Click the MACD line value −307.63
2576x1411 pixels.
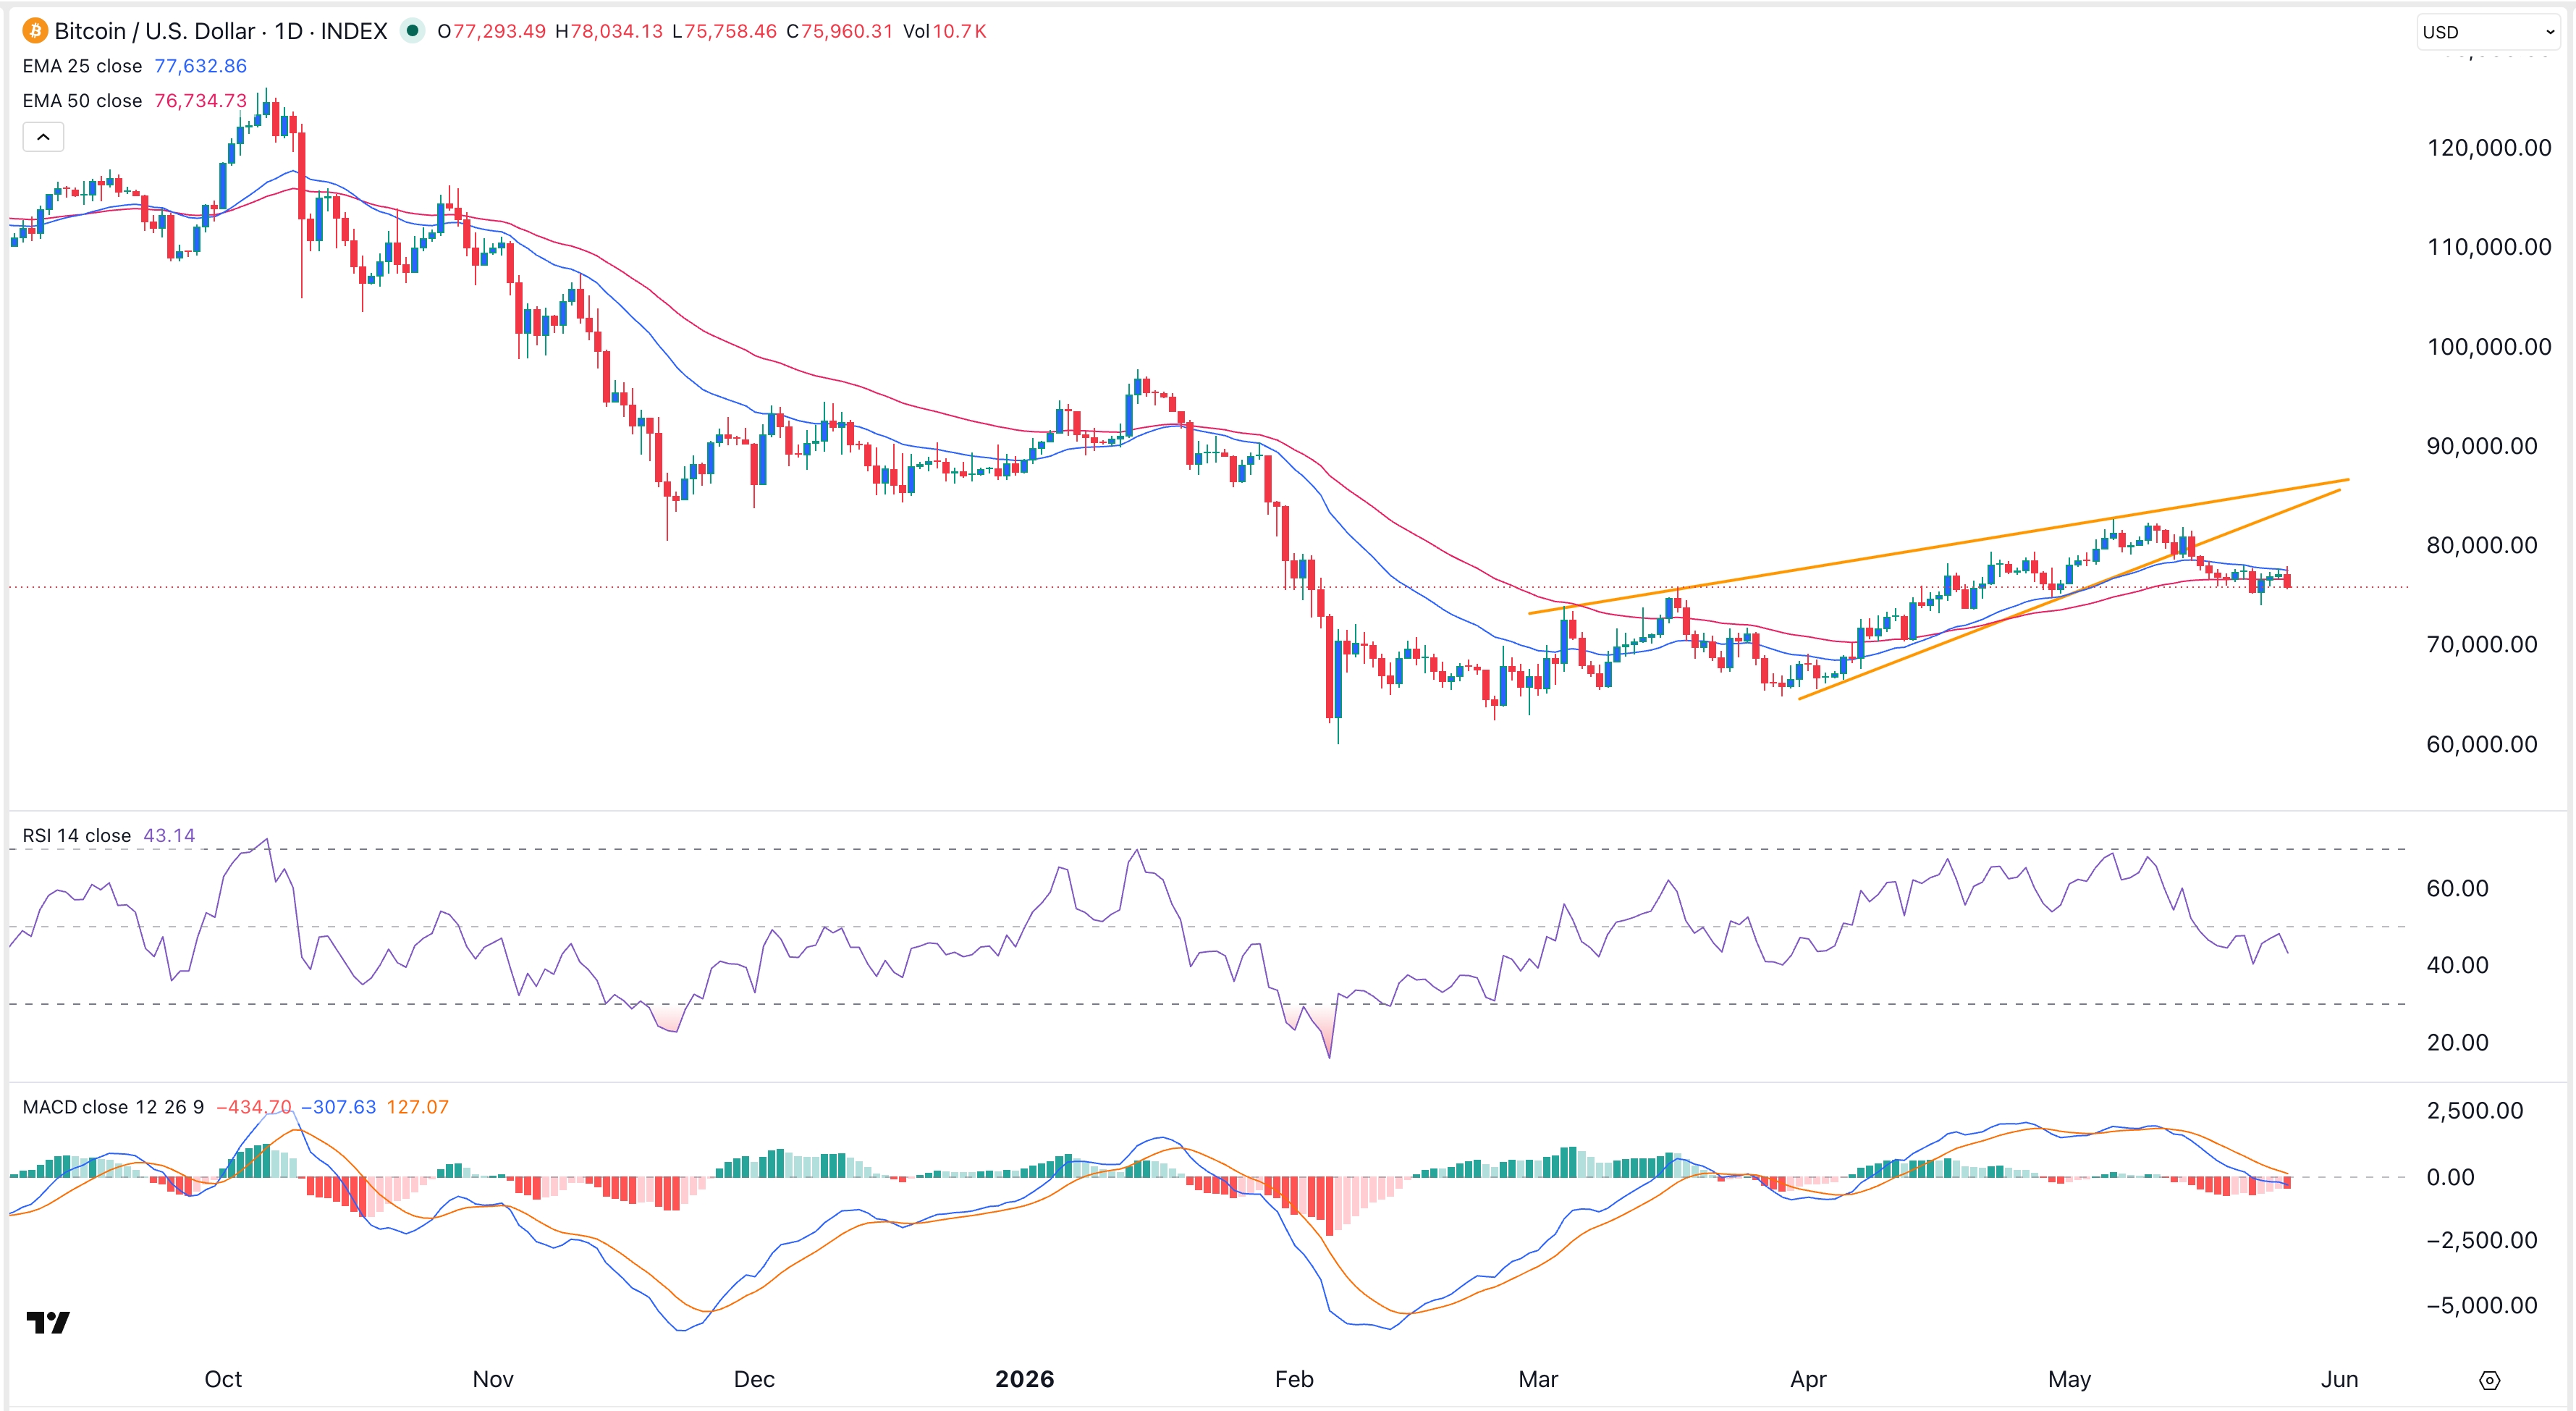point(339,1107)
